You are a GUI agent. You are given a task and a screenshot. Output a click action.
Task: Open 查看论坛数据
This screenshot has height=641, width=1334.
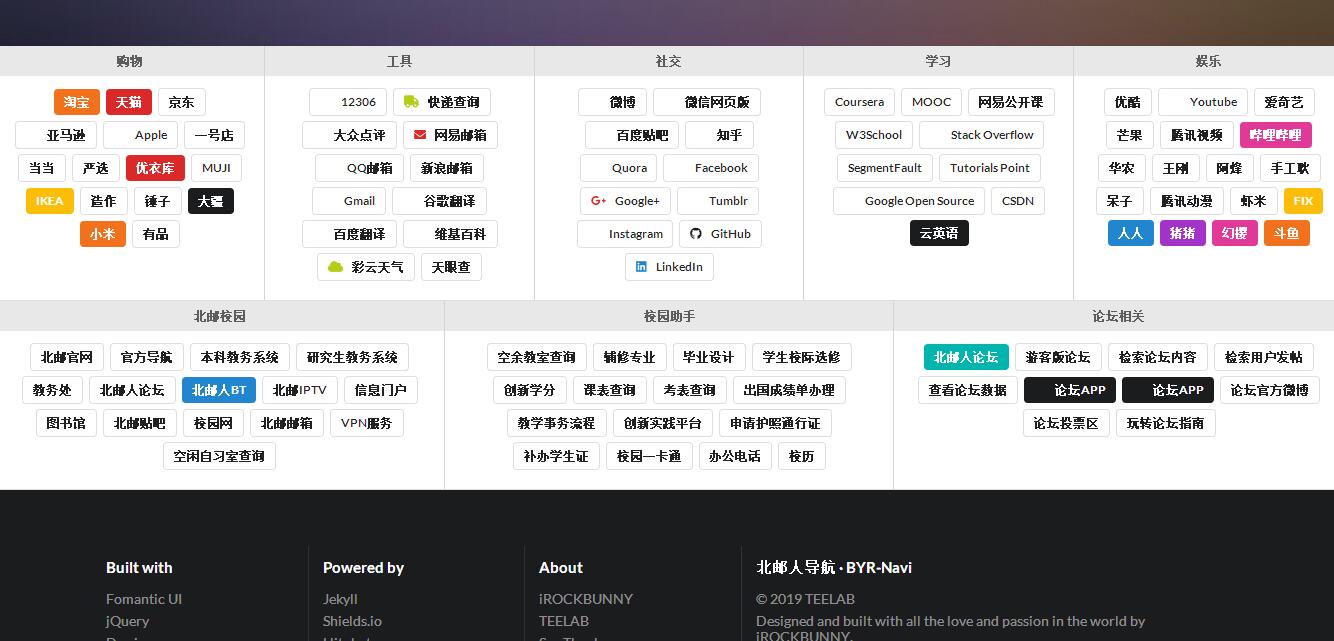click(x=968, y=390)
